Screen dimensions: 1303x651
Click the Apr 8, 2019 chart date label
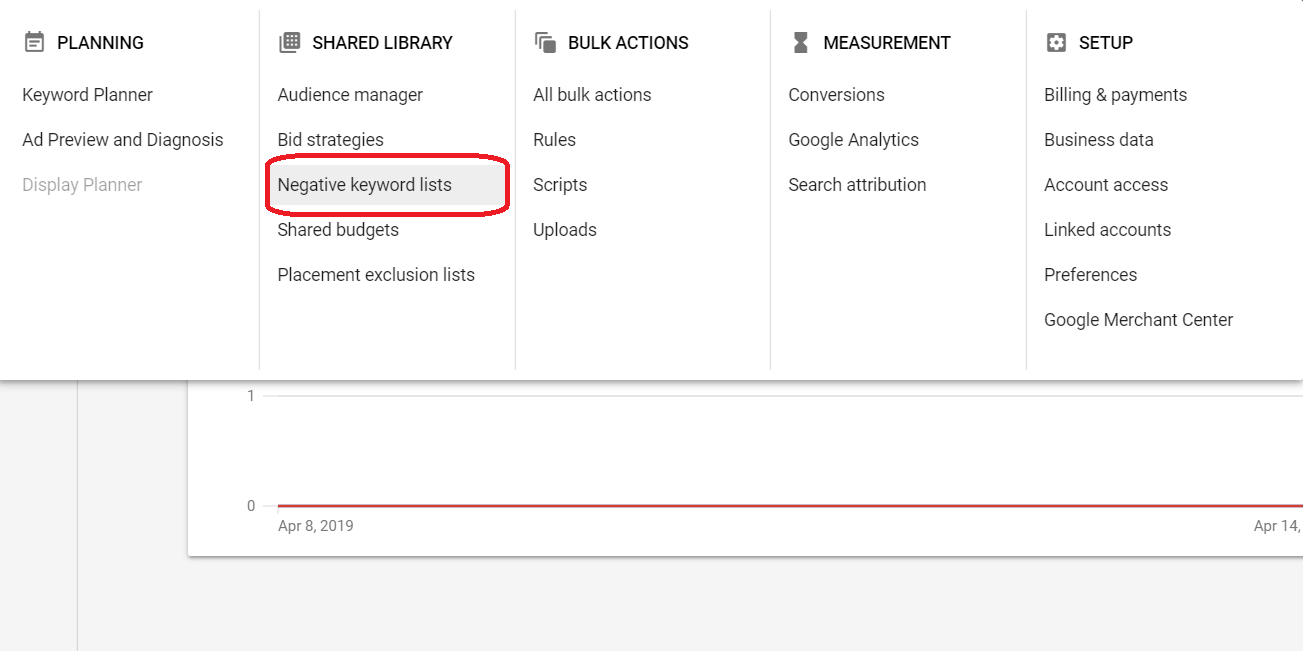click(315, 526)
